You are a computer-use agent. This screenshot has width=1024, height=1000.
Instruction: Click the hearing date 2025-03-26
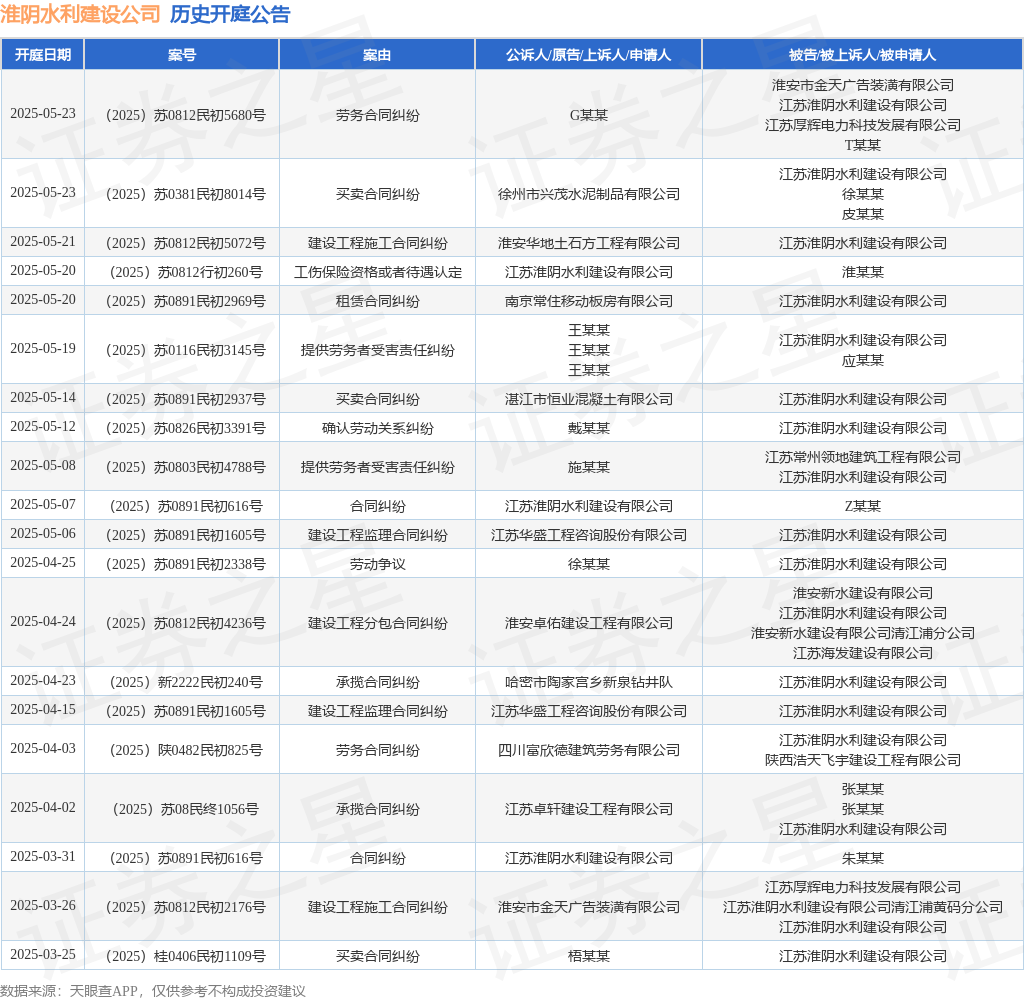[43, 905]
